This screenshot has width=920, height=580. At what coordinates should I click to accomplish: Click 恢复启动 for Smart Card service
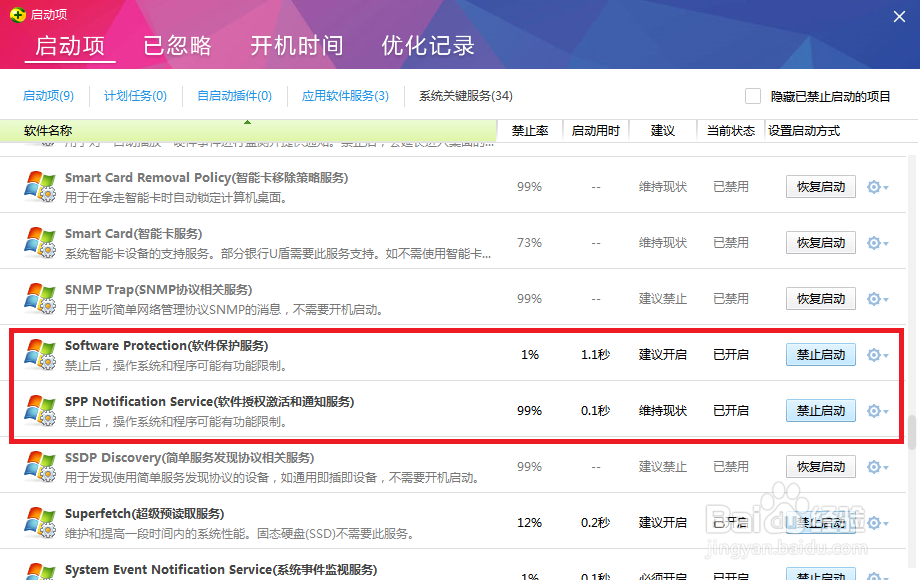click(x=820, y=243)
